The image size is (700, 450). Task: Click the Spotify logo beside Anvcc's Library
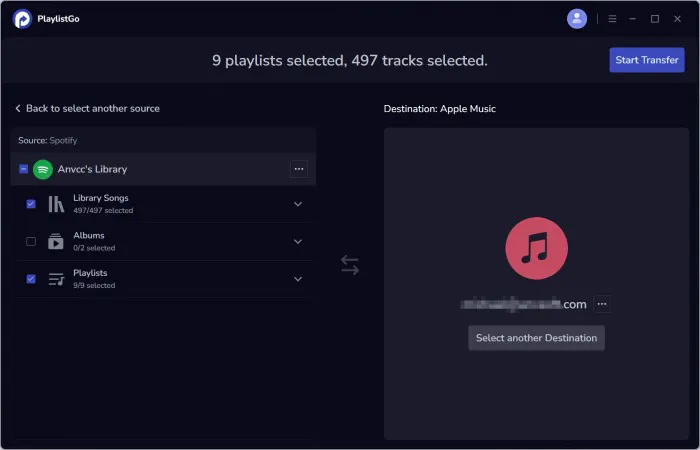pyautogui.click(x=43, y=169)
